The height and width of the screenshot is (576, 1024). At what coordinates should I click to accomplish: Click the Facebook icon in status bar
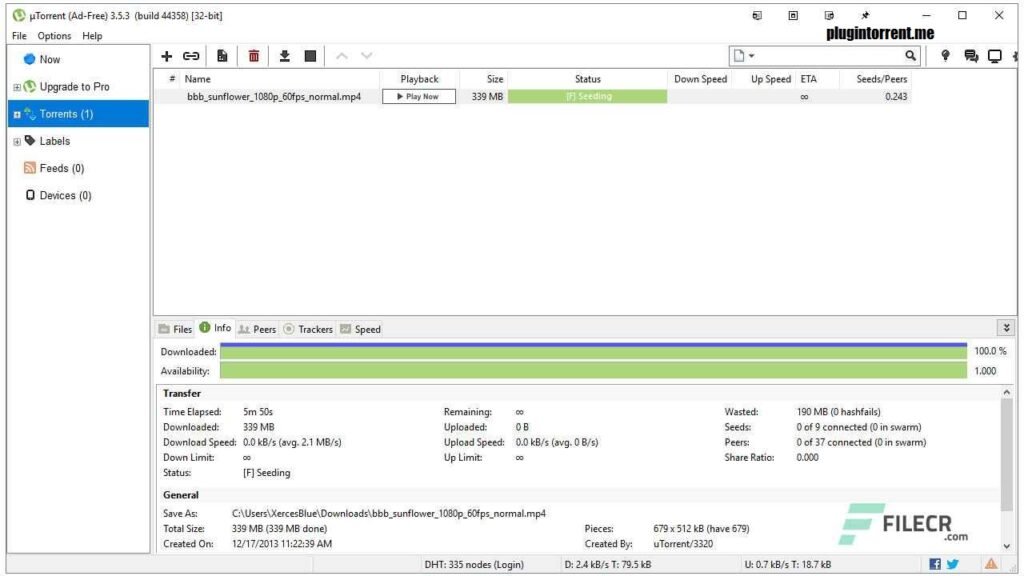pos(935,564)
